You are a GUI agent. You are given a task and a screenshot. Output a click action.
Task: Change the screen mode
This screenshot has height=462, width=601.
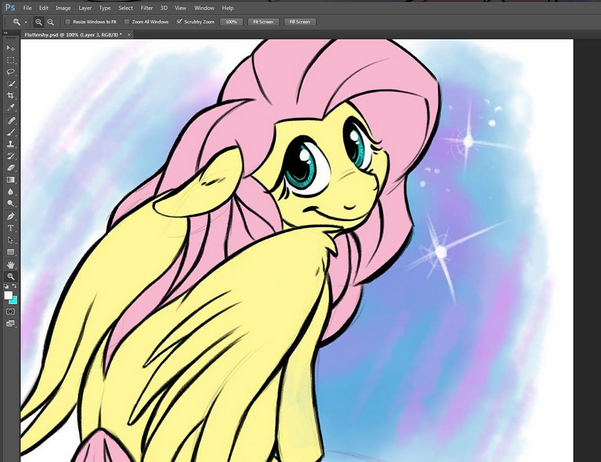click(10, 324)
